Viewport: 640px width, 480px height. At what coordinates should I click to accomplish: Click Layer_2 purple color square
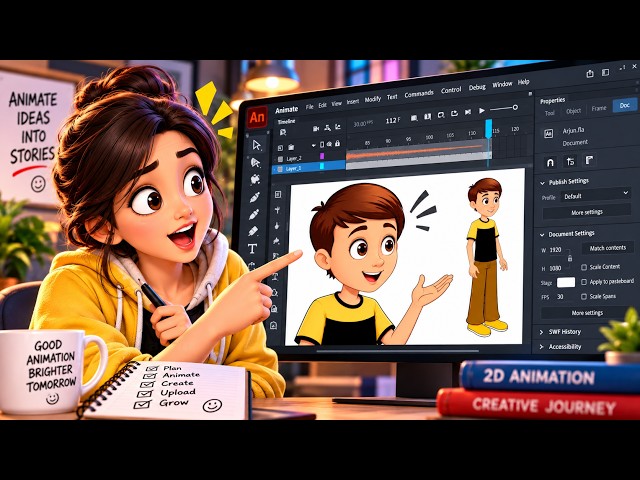coord(322,156)
